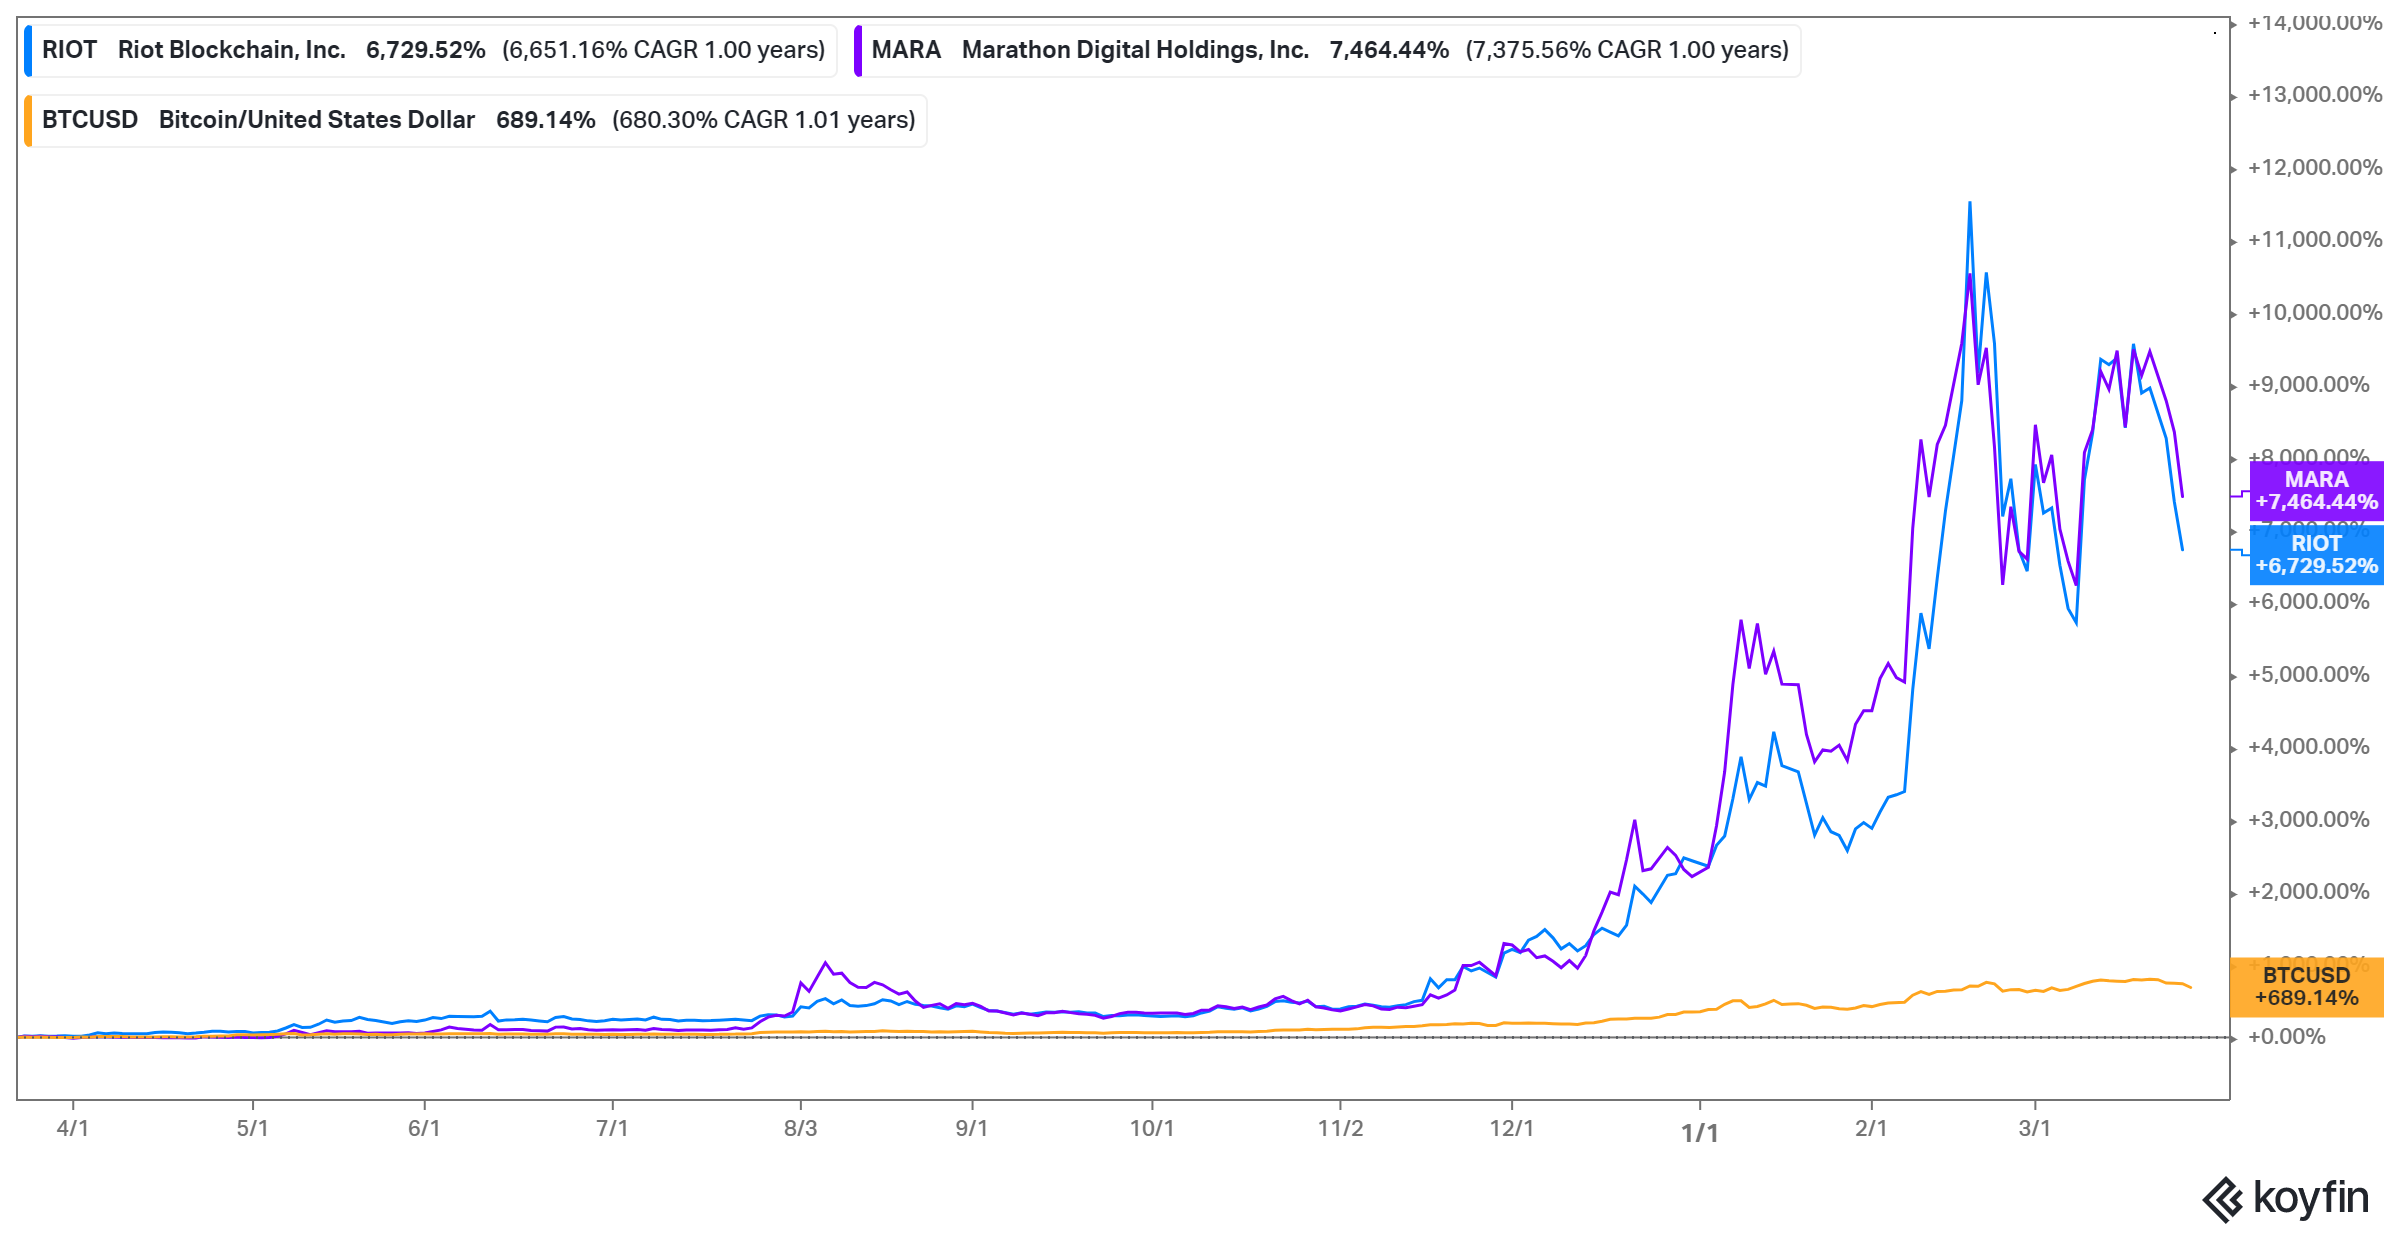Click 'Marathon Digital Holdings, Inc.' name text
The width and height of the screenshot is (2400, 1240).
[x=1135, y=50]
